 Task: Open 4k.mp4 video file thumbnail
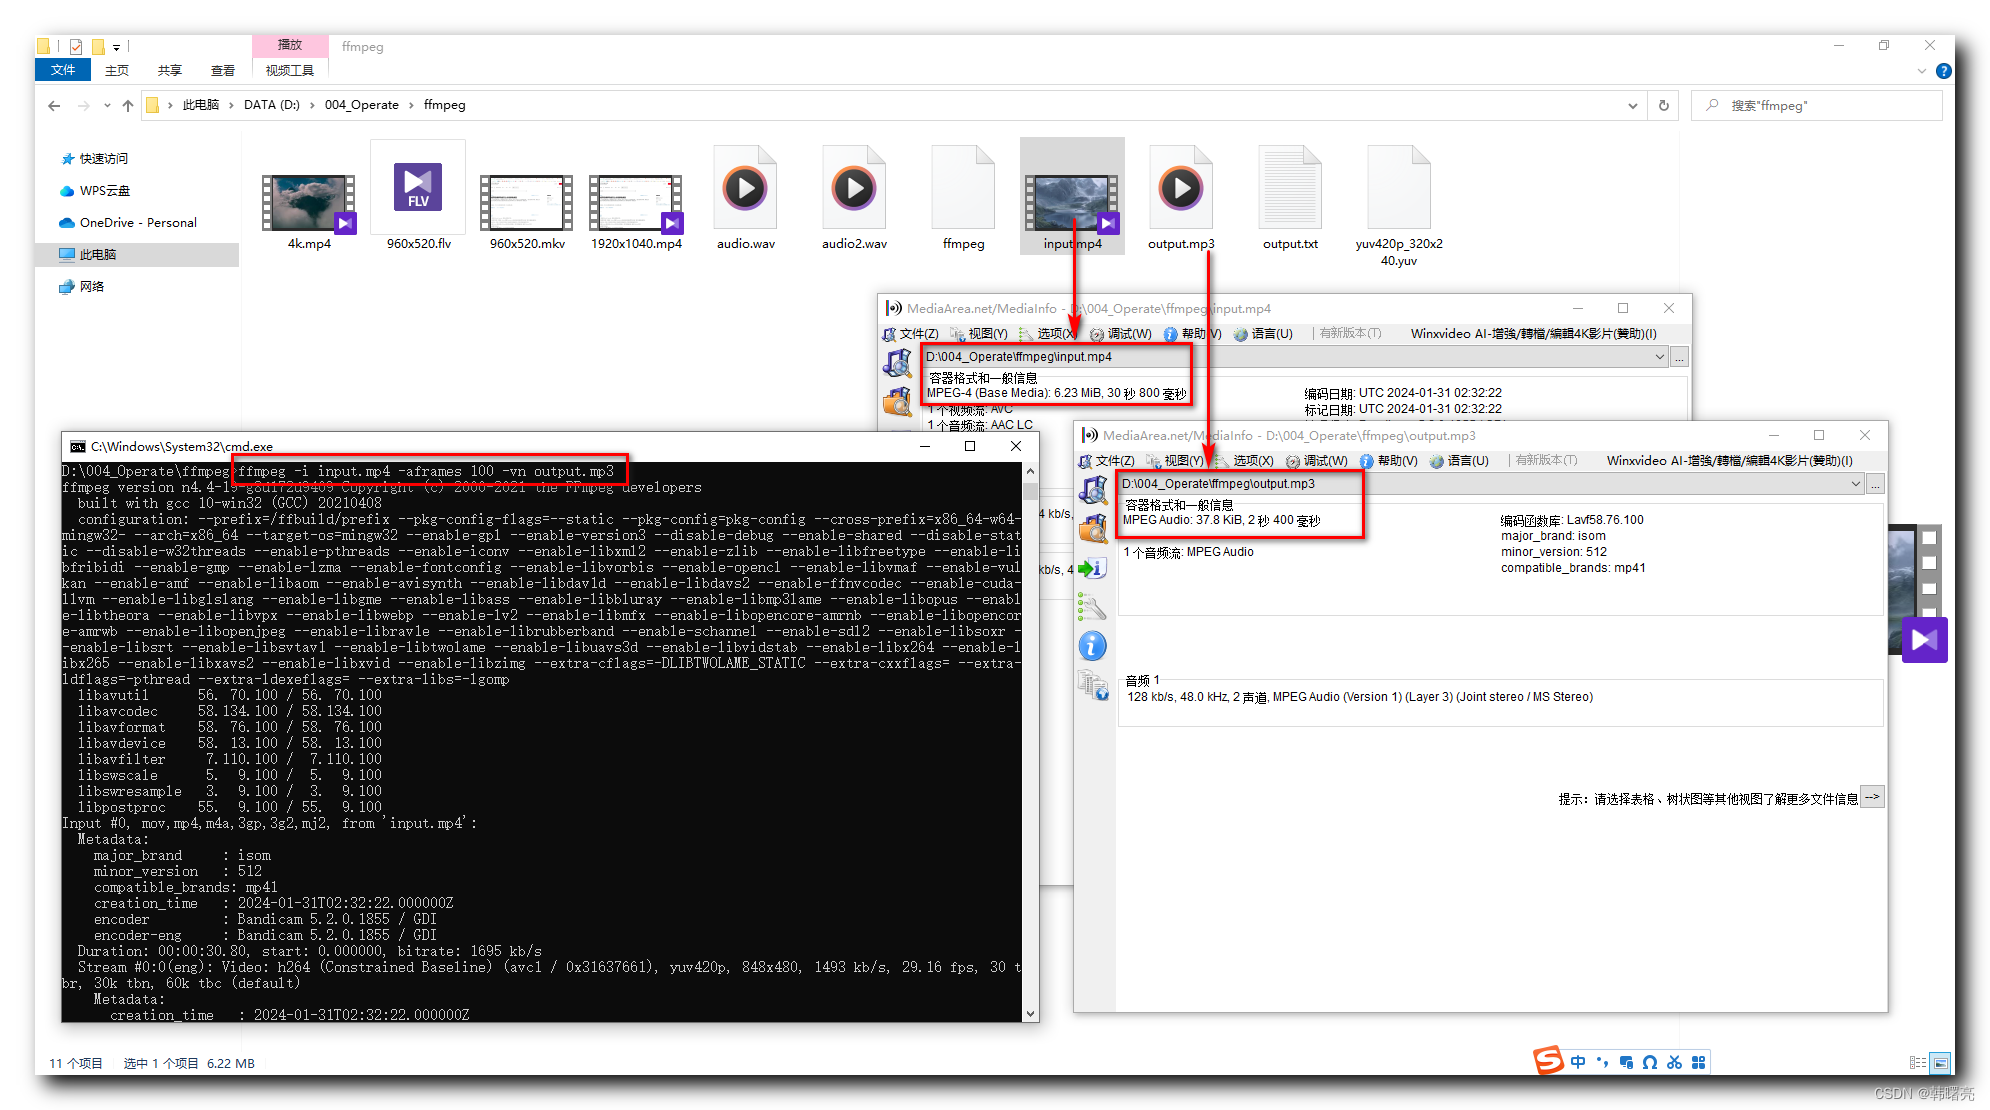309,203
